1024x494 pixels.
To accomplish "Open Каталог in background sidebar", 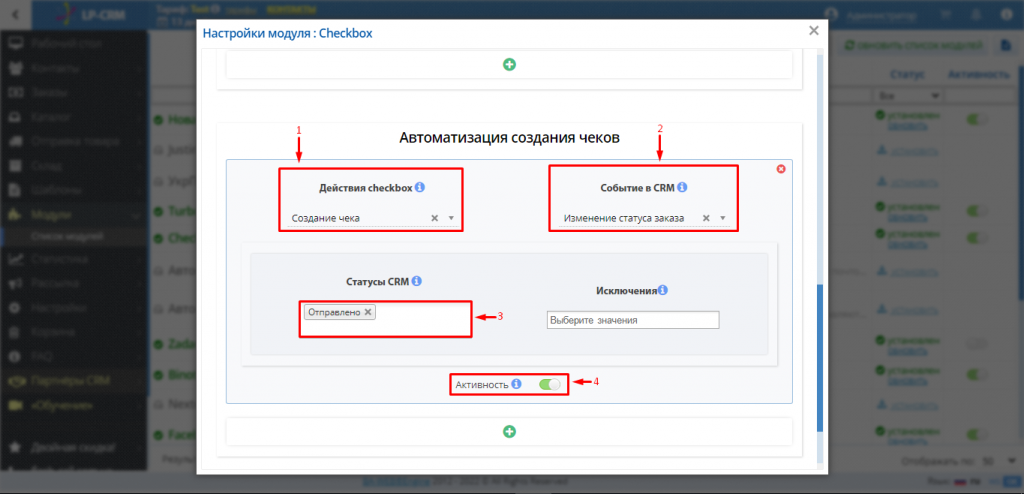I will point(51,118).
